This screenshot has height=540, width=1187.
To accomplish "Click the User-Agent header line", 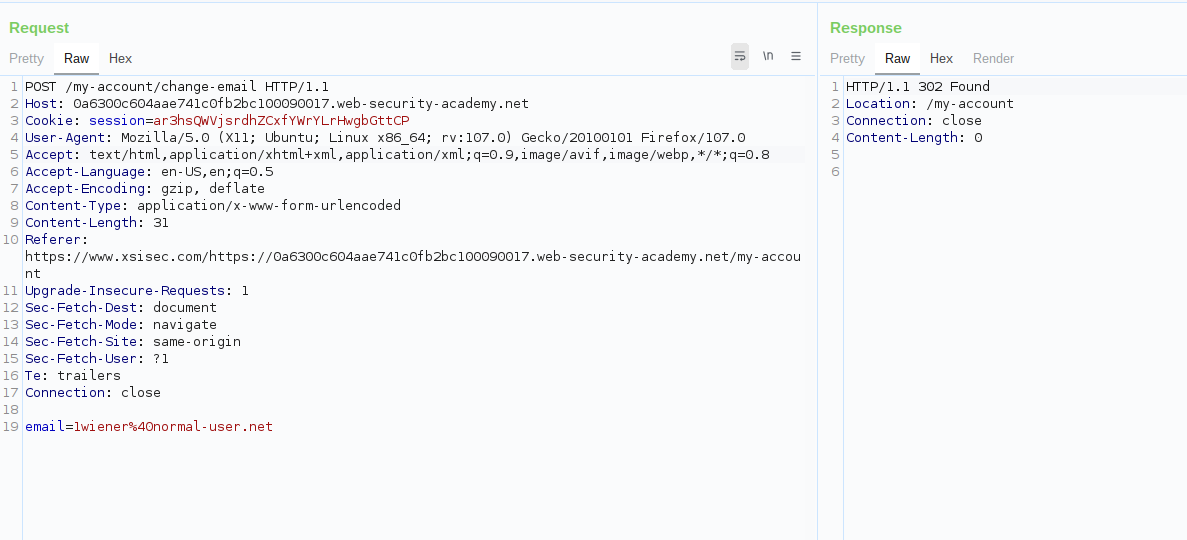I will click(385, 138).
